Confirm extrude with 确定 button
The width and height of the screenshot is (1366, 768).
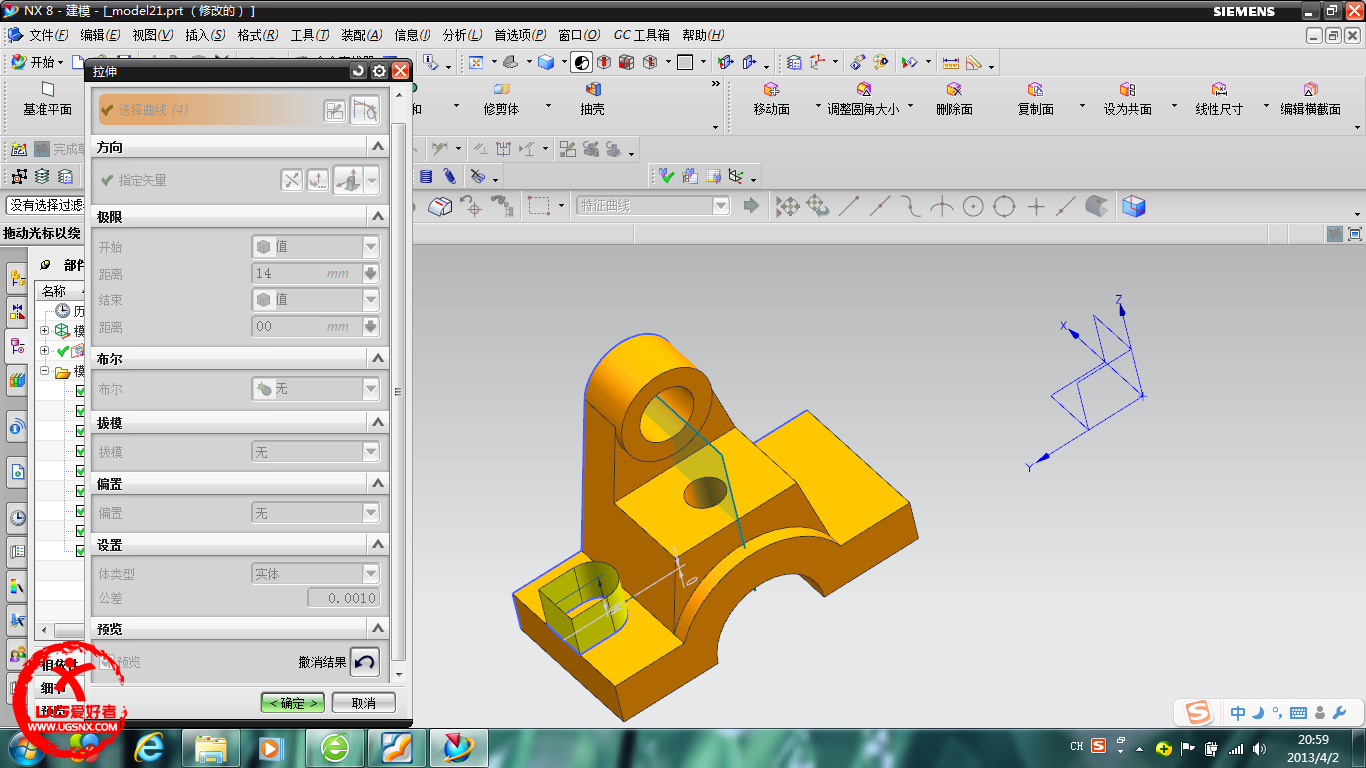(292, 703)
